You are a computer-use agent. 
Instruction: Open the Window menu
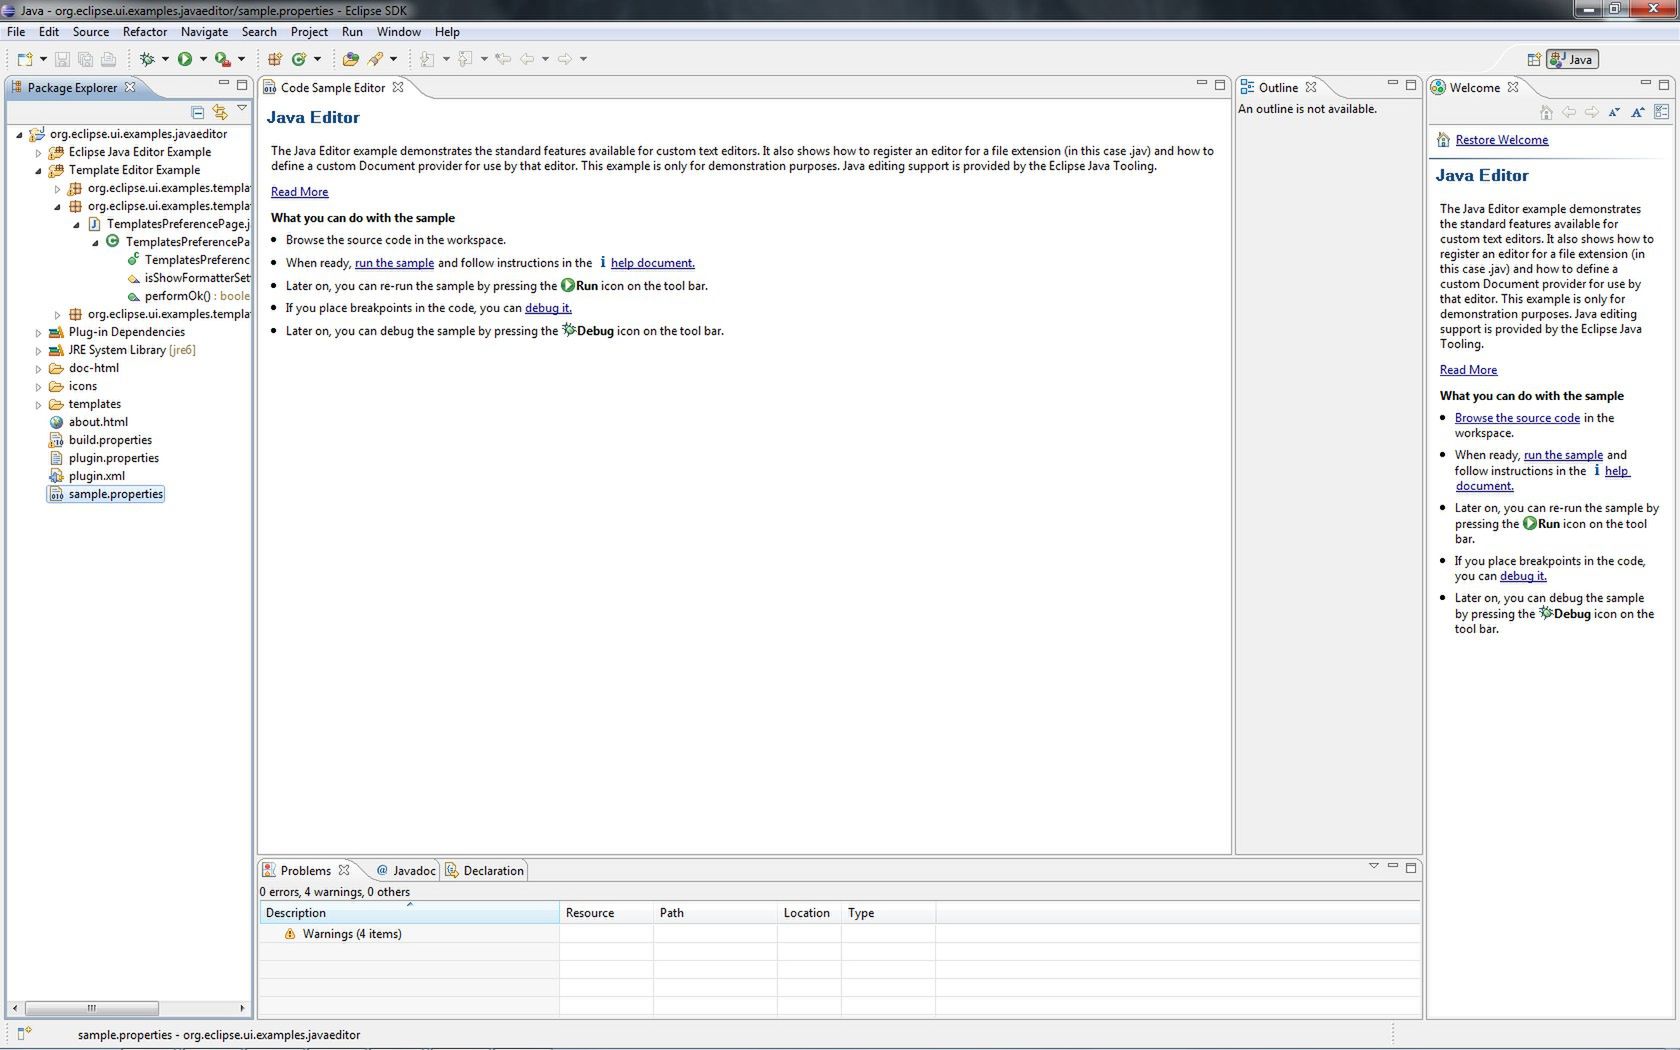click(398, 32)
